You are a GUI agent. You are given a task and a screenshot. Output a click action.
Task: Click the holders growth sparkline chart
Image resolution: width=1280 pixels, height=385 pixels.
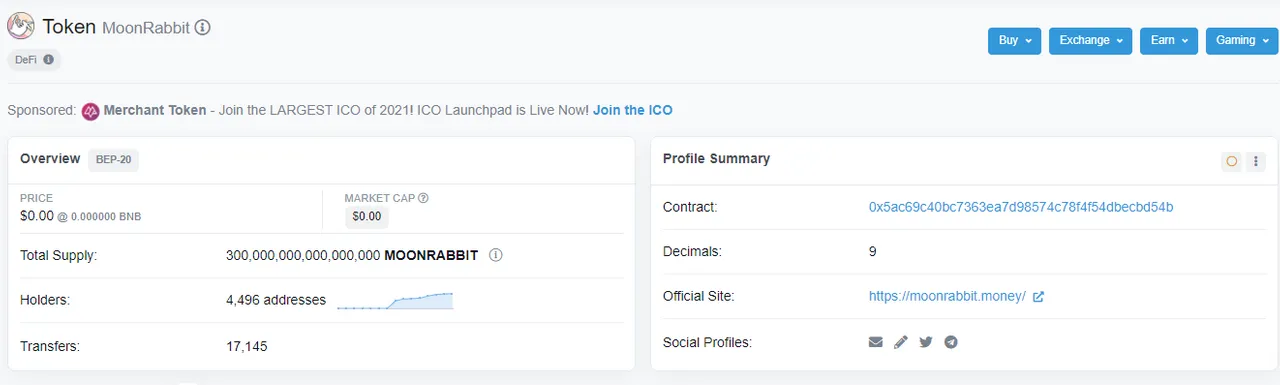pos(395,300)
